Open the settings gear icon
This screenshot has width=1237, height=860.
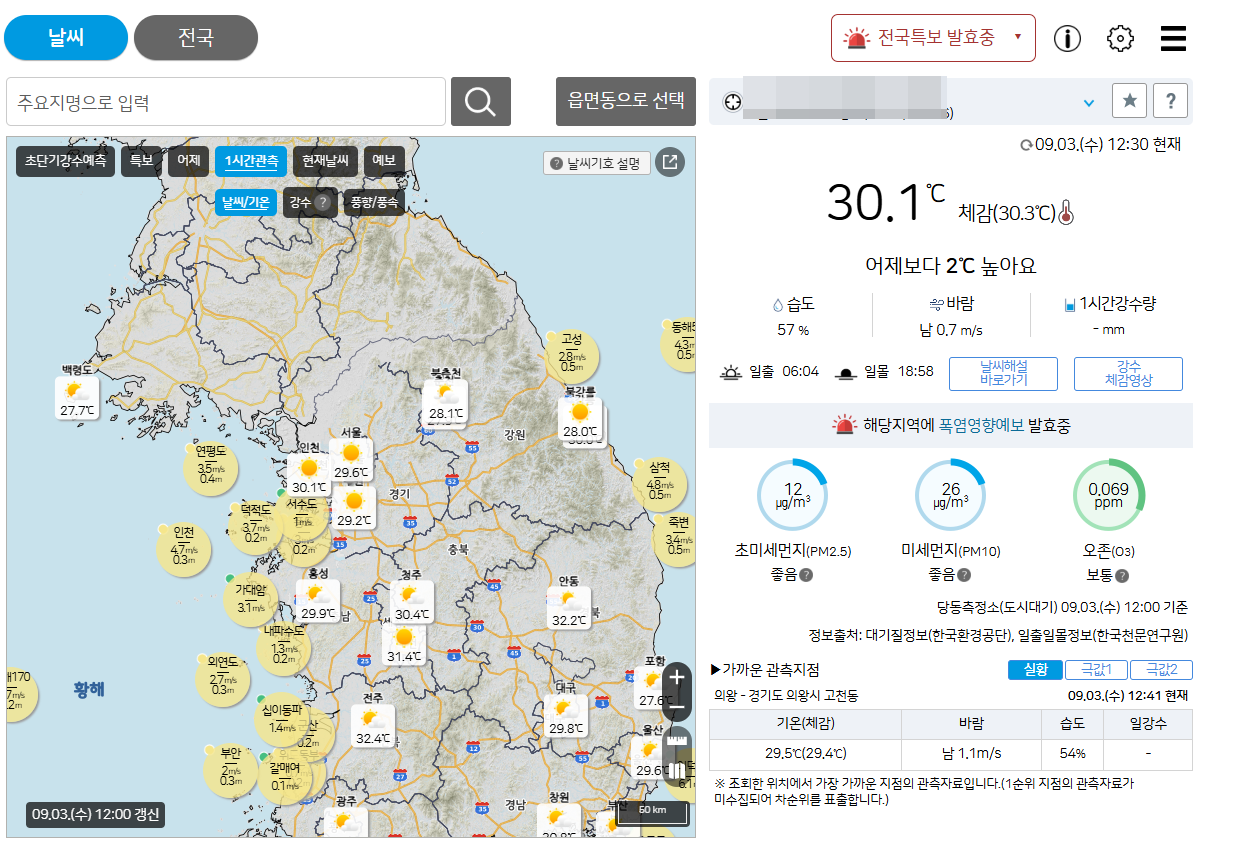pos(1121,39)
